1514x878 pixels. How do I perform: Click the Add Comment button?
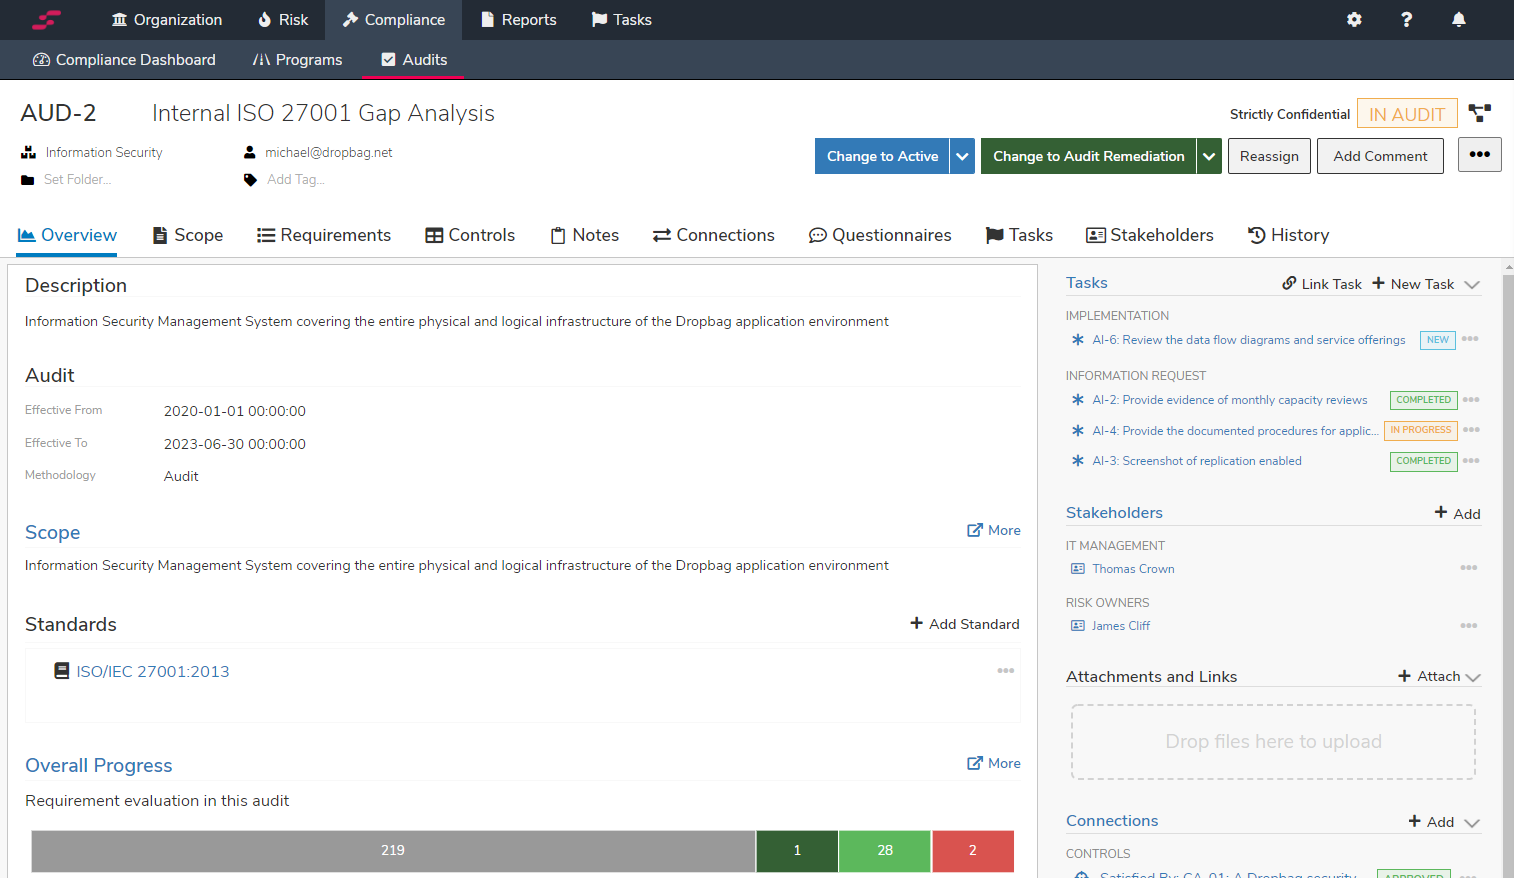coord(1380,156)
